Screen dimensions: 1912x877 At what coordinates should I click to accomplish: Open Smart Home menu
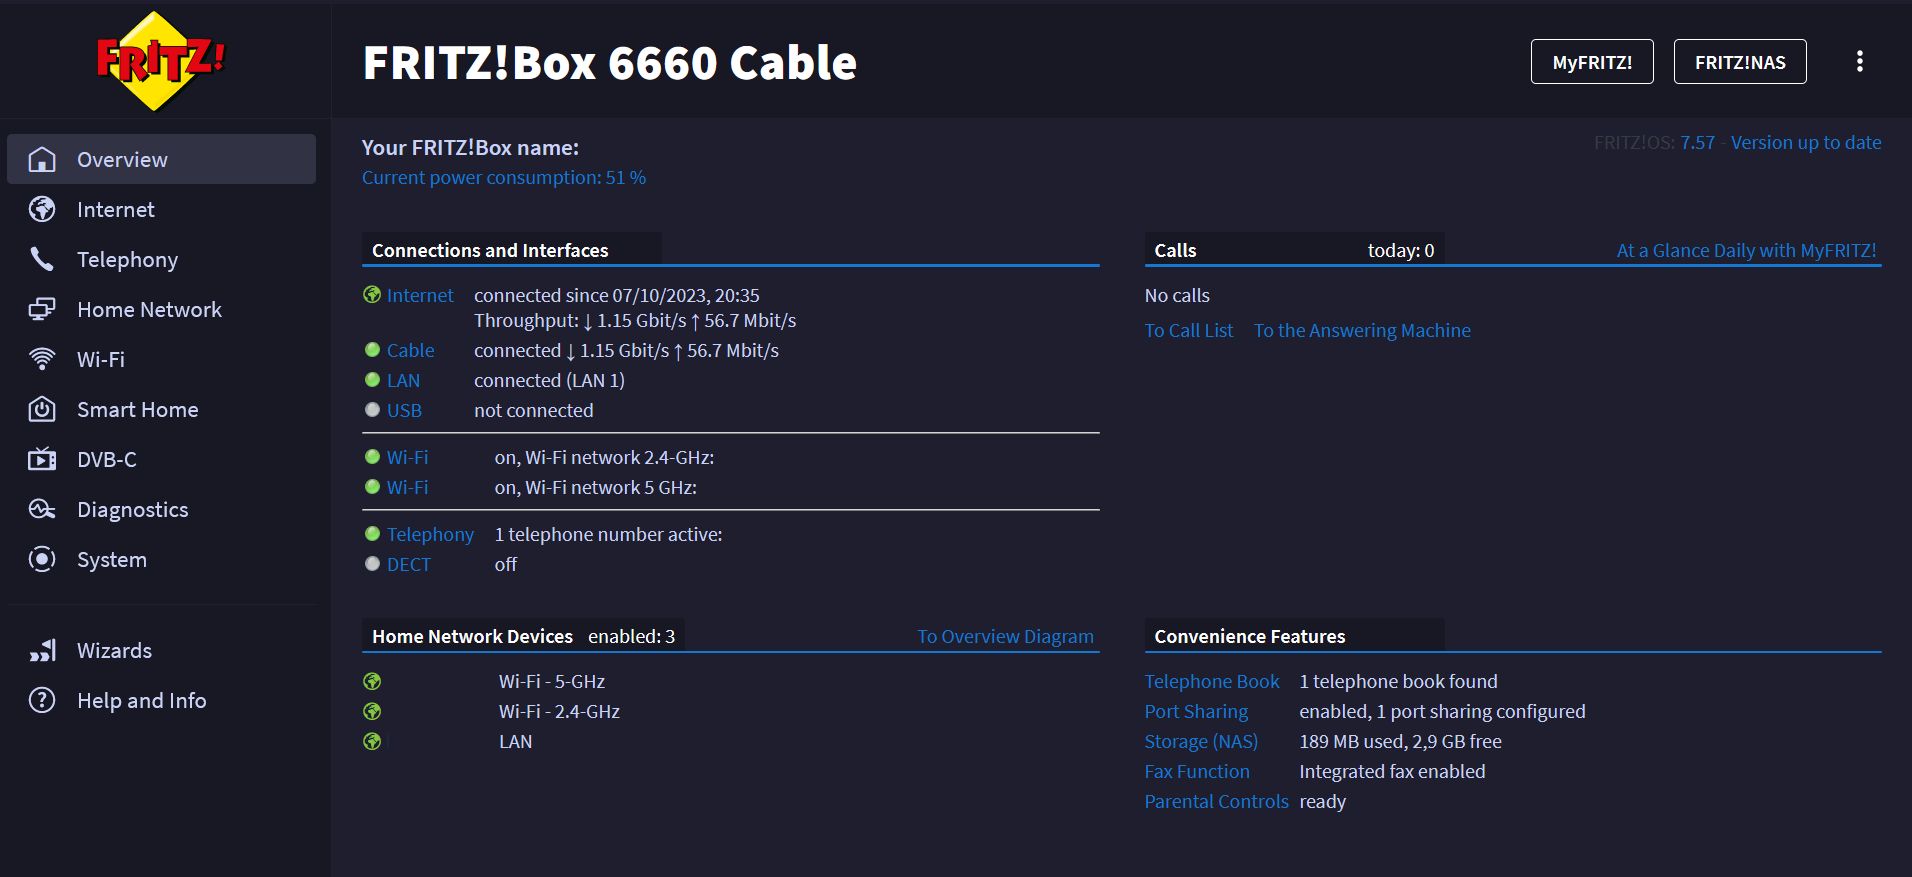[161, 409]
